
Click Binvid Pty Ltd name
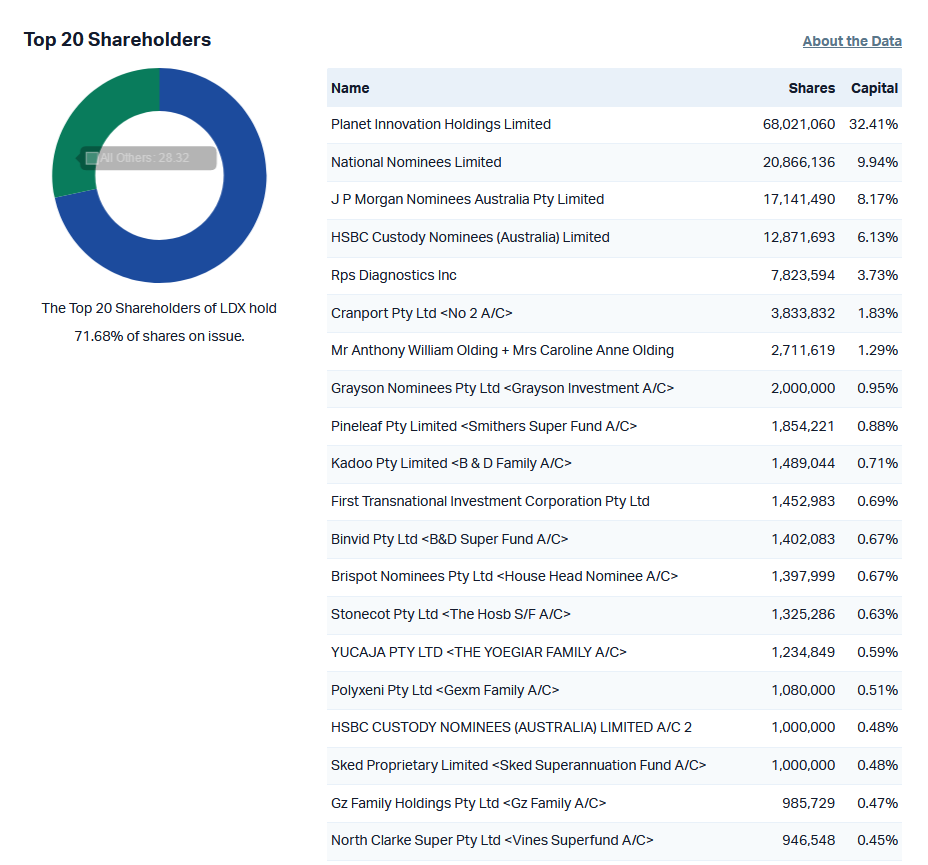coord(449,539)
